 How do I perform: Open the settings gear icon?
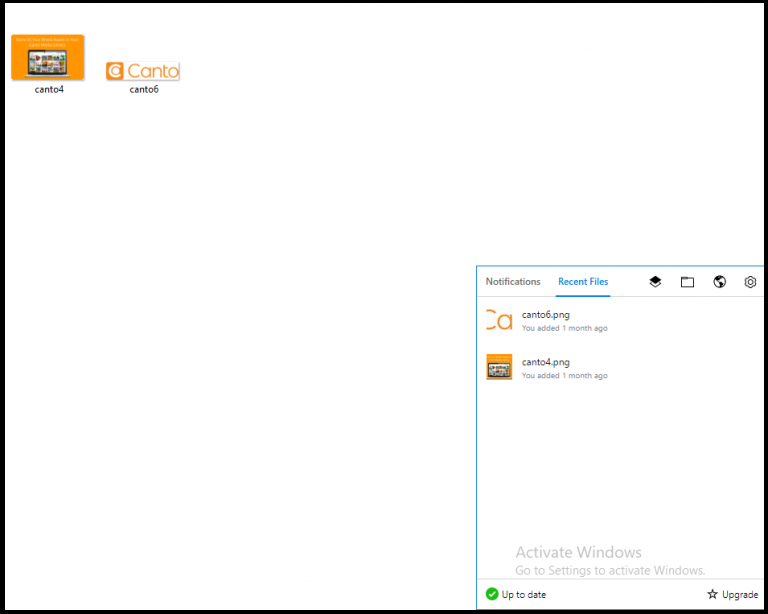click(x=750, y=282)
